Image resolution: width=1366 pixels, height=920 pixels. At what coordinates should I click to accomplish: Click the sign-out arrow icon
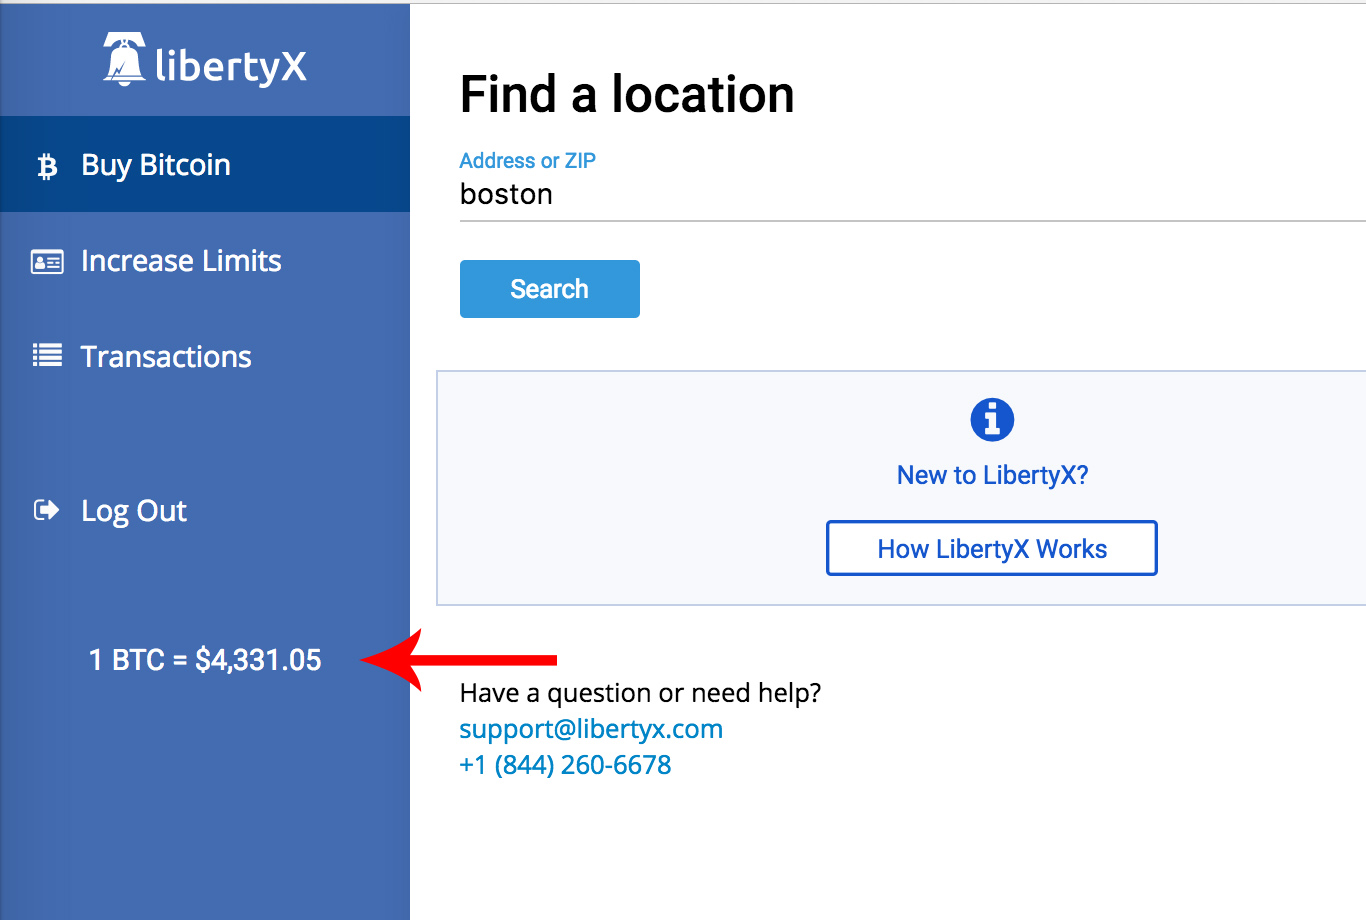47,511
